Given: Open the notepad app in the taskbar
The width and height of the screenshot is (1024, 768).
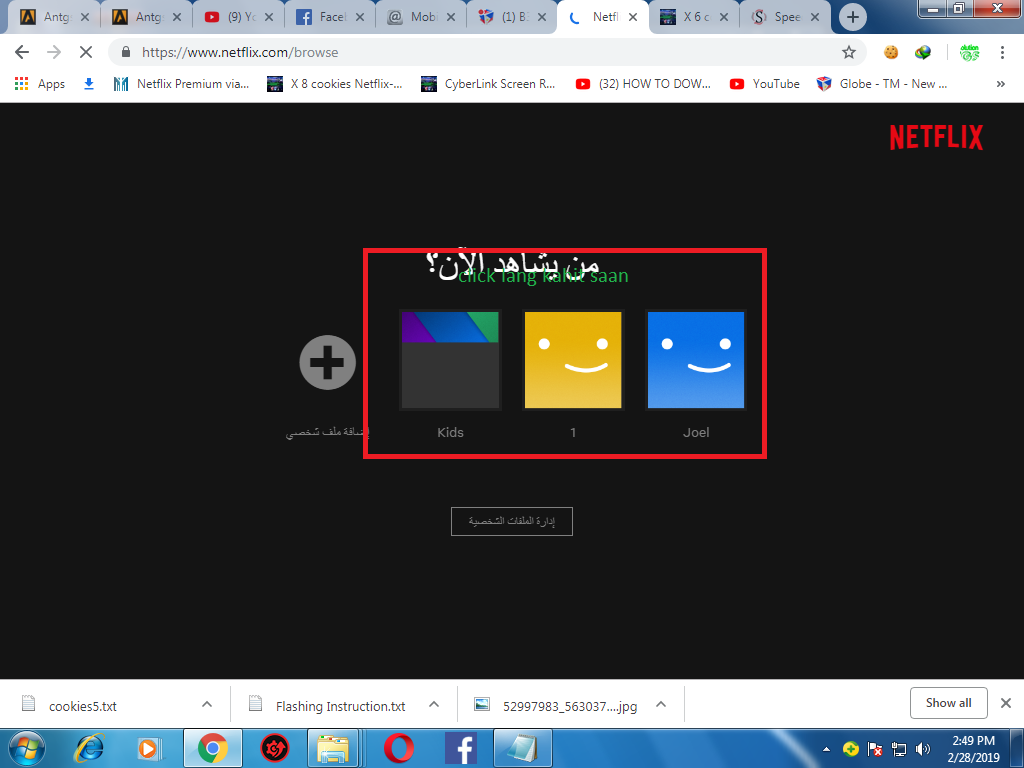Looking at the screenshot, I should [522, 748].
